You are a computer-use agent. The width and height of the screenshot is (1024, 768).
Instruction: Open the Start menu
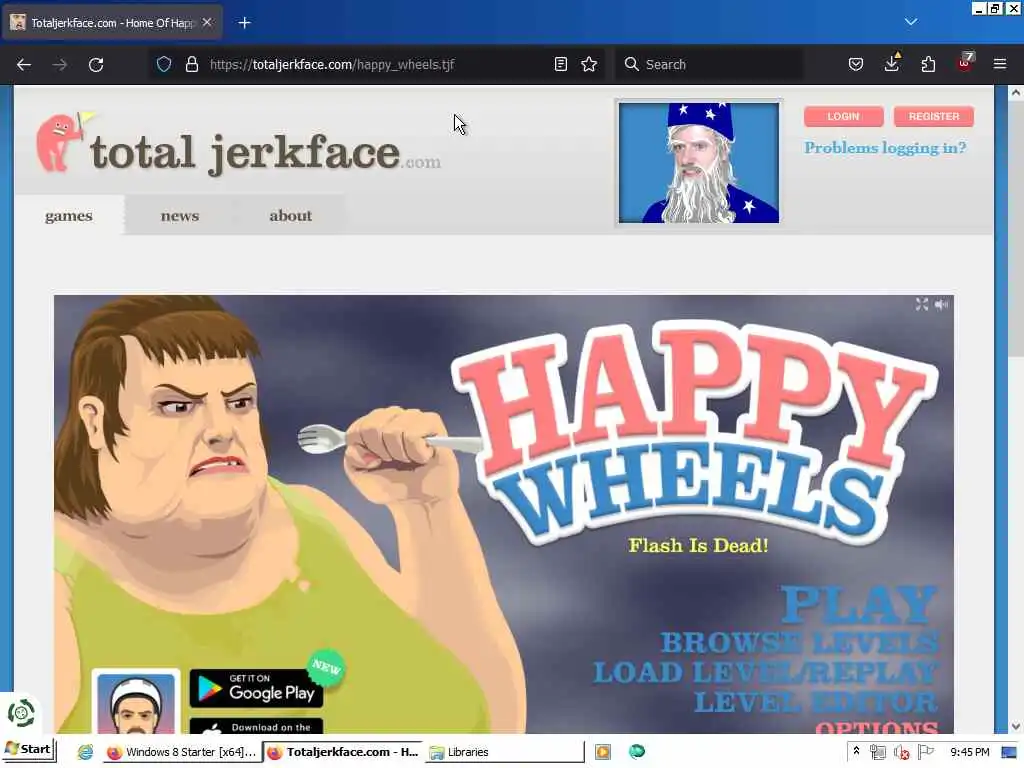point(28,749)
